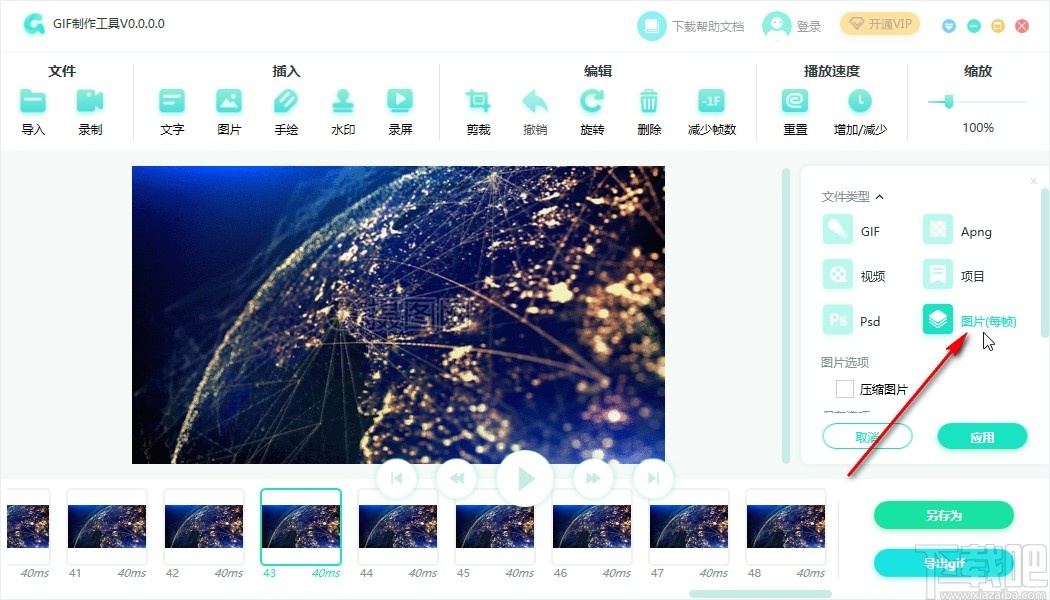Select frame 45 thumbnail
Image resolution: width=1050 pixels, height=600 pixels.
tap(495, 526)
